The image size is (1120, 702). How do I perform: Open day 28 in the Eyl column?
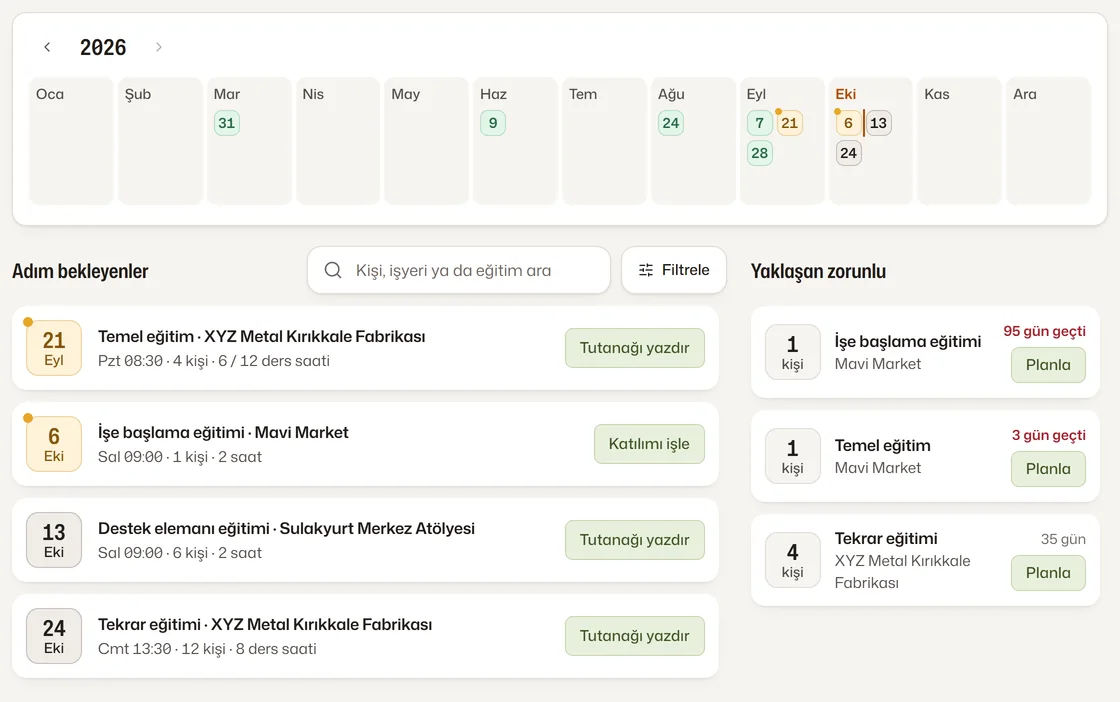[759, 153]
